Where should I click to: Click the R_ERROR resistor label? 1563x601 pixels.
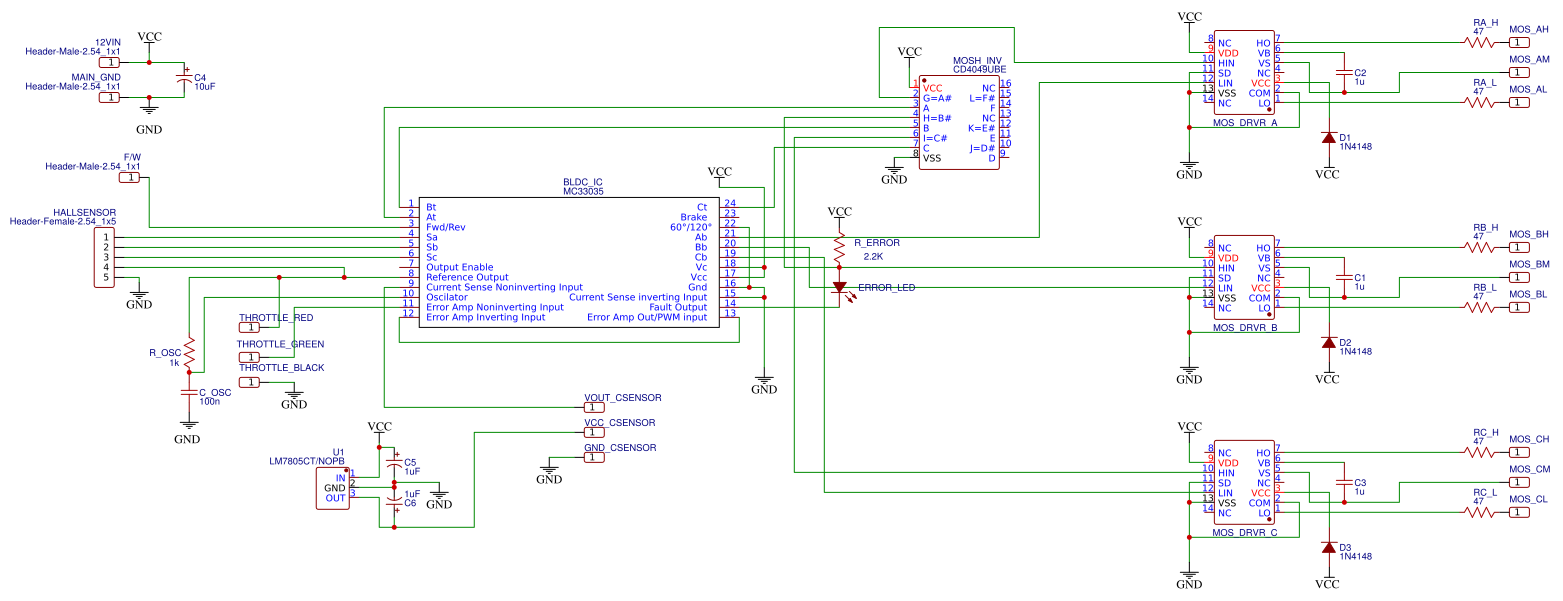point(877,243)
